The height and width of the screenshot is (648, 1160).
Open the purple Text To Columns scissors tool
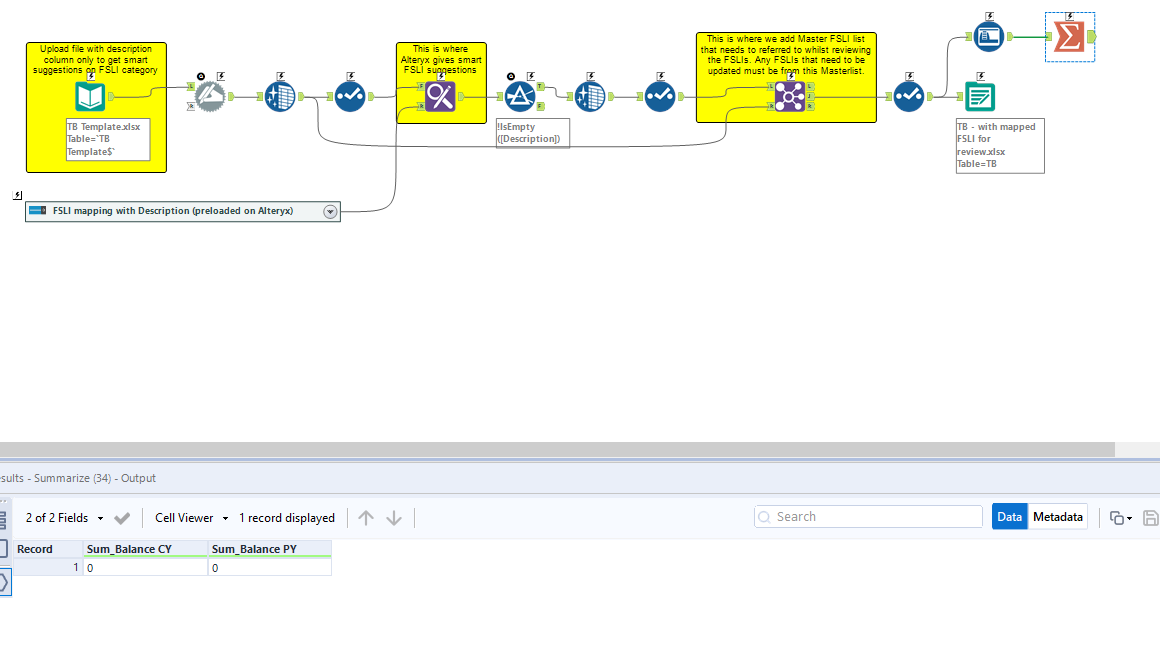click(x=440, y=95)
